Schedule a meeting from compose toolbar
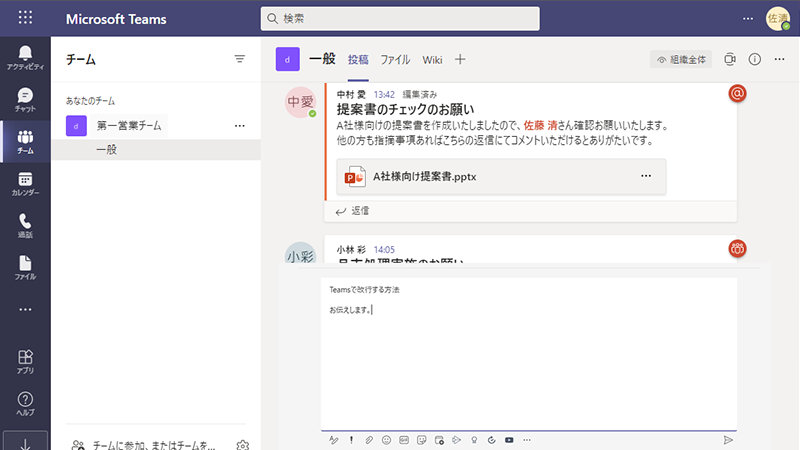 point(439,440)
